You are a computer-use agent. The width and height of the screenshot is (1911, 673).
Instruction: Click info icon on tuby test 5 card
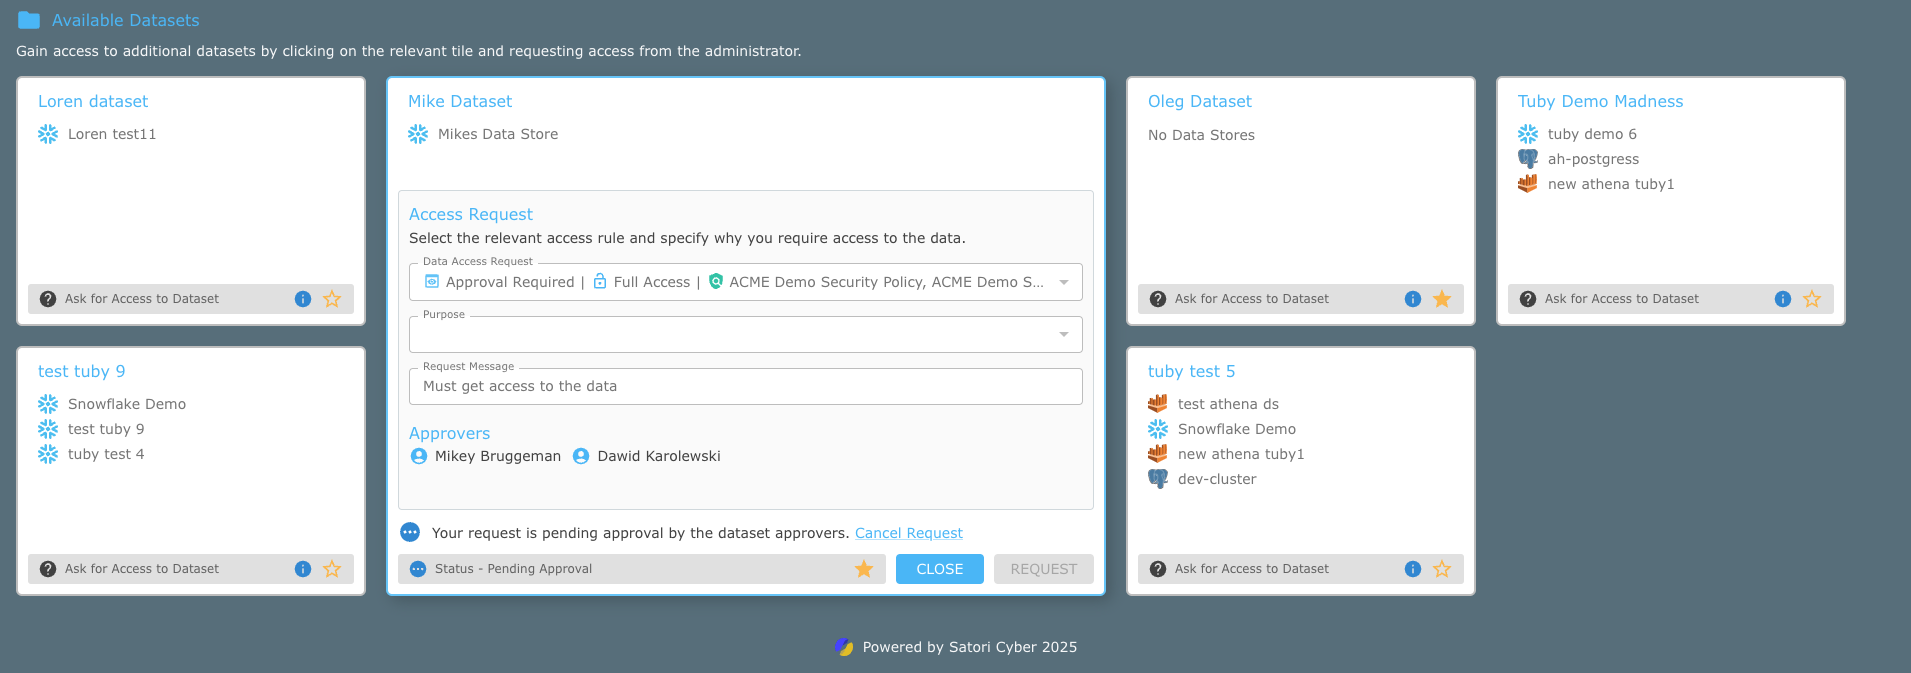(1413, 569)
